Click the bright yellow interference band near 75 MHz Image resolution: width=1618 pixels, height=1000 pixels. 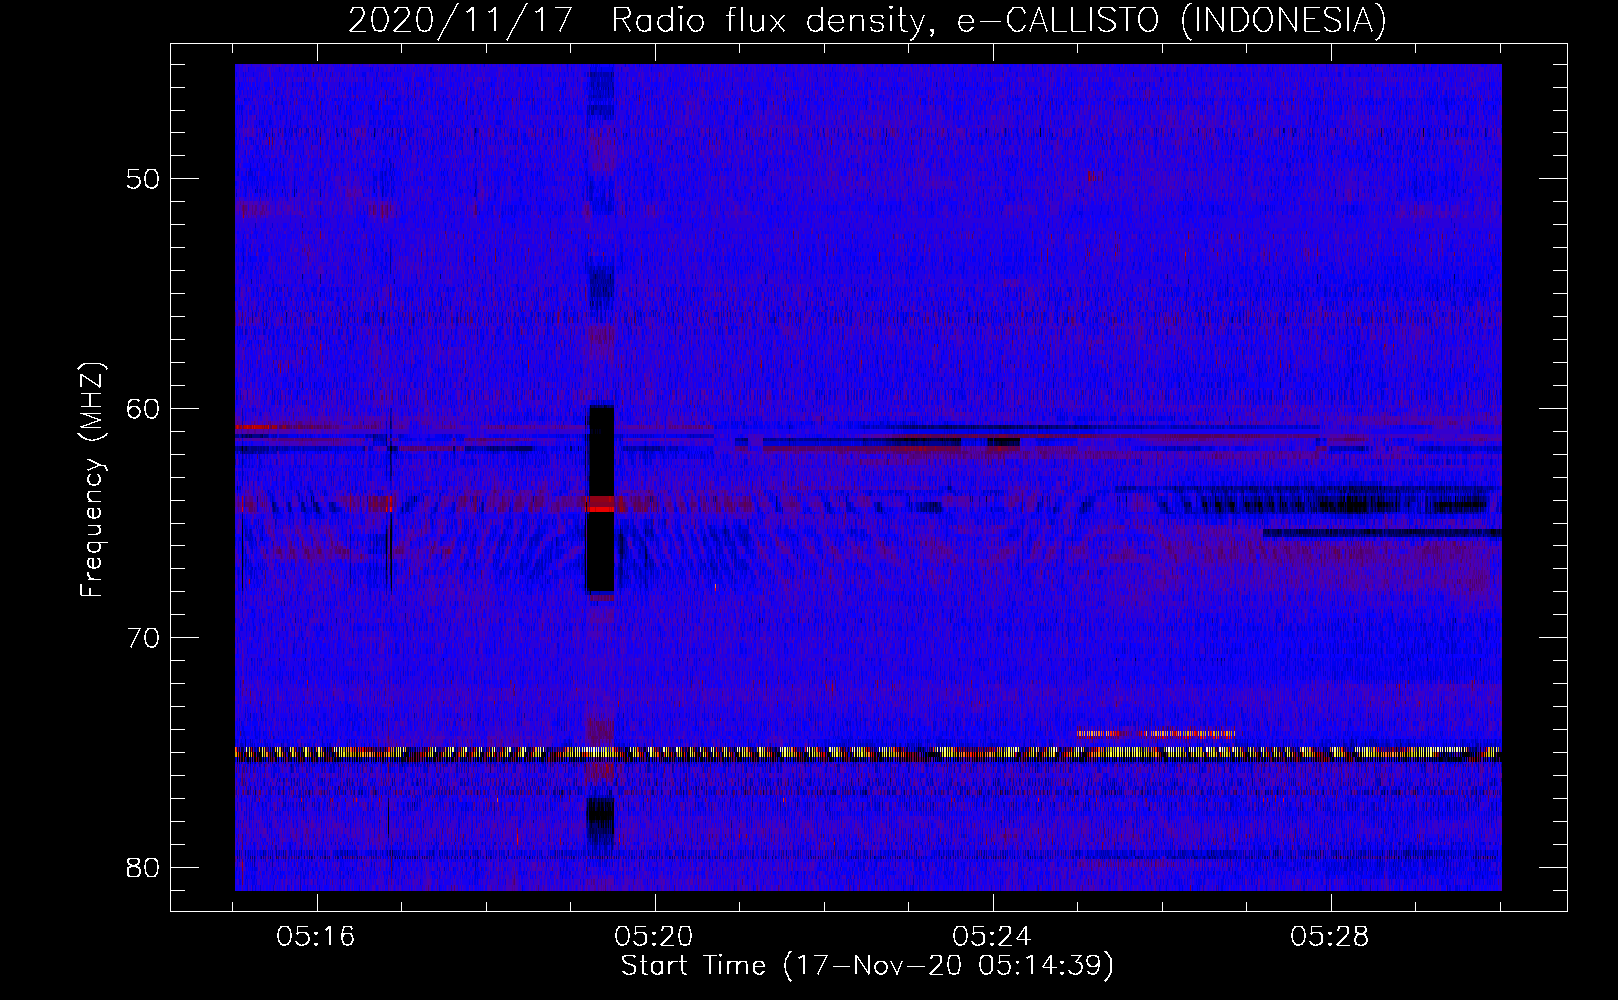coord(868,753)
